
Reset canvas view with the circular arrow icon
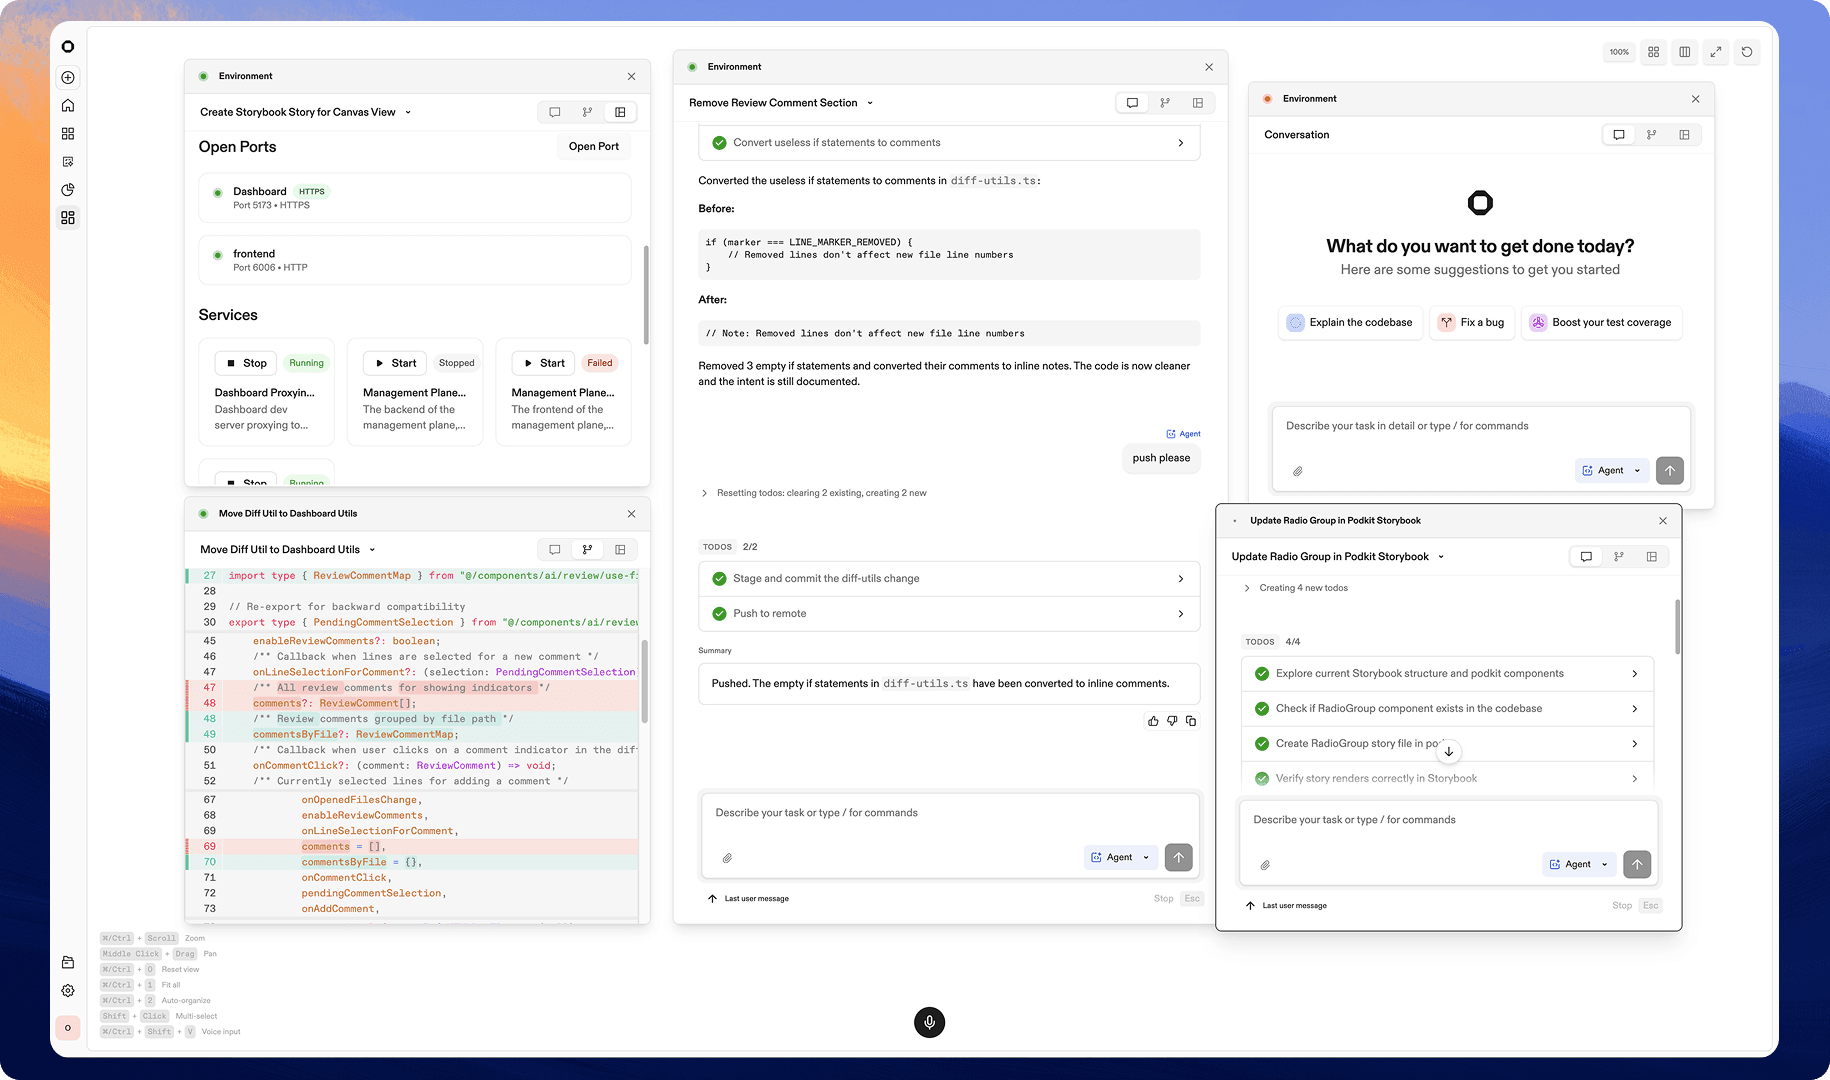pos(1747,52)
